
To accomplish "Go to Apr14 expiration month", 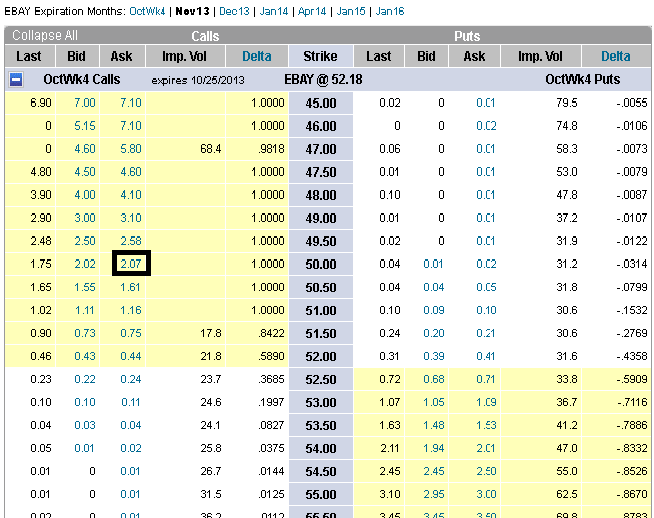I will point(312,11).
